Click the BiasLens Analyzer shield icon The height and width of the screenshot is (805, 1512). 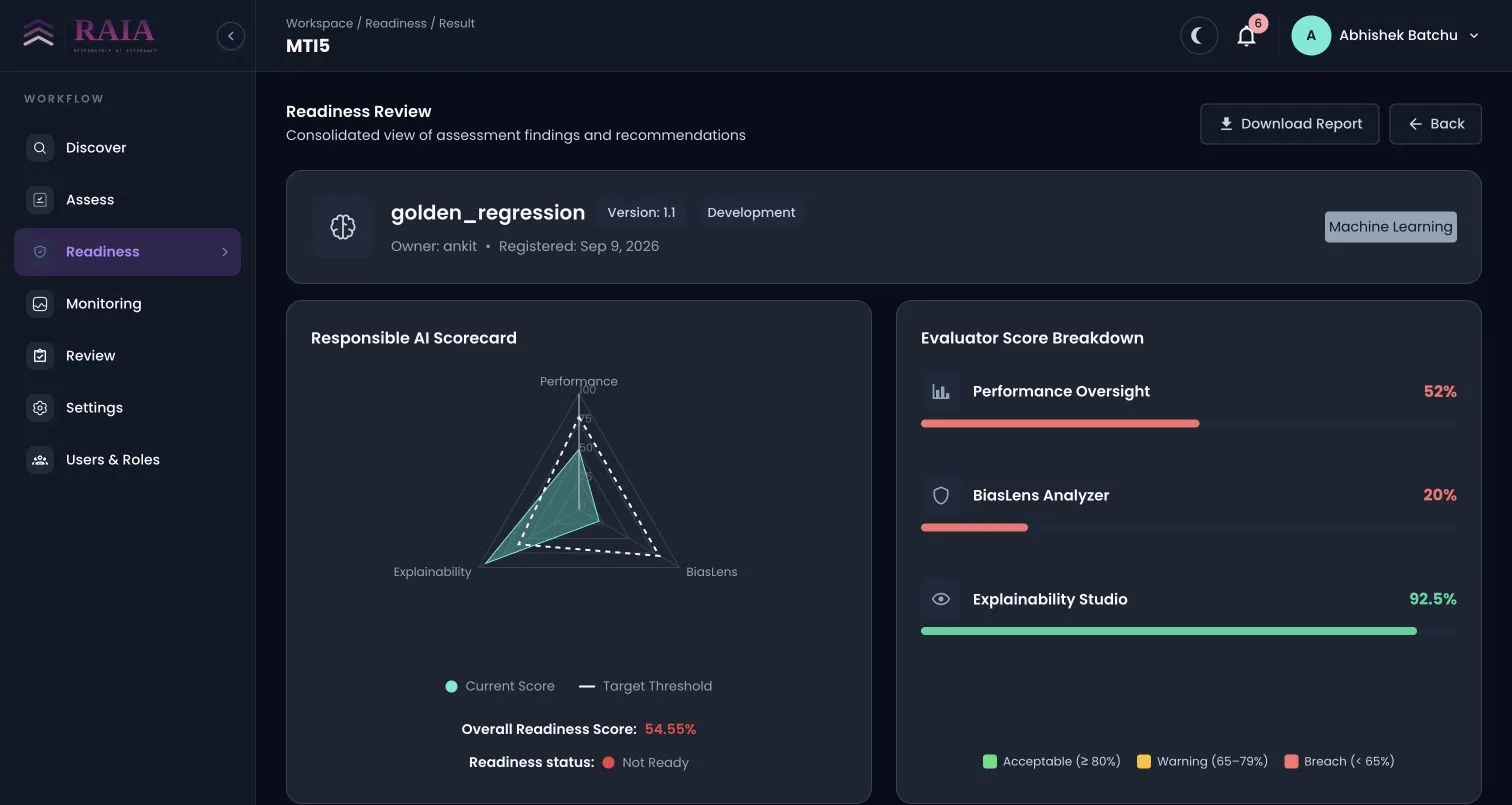click(x=941, y=496)
